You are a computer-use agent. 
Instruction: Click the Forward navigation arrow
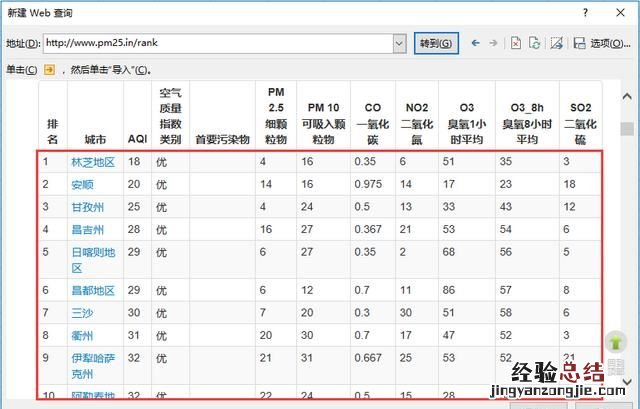click(494, 43)
